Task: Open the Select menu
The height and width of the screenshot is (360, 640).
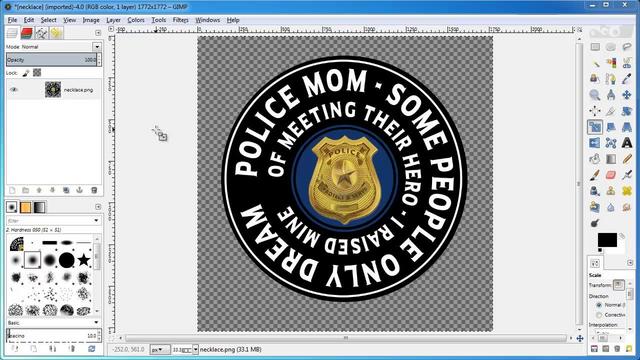Action: coord(48,20)
